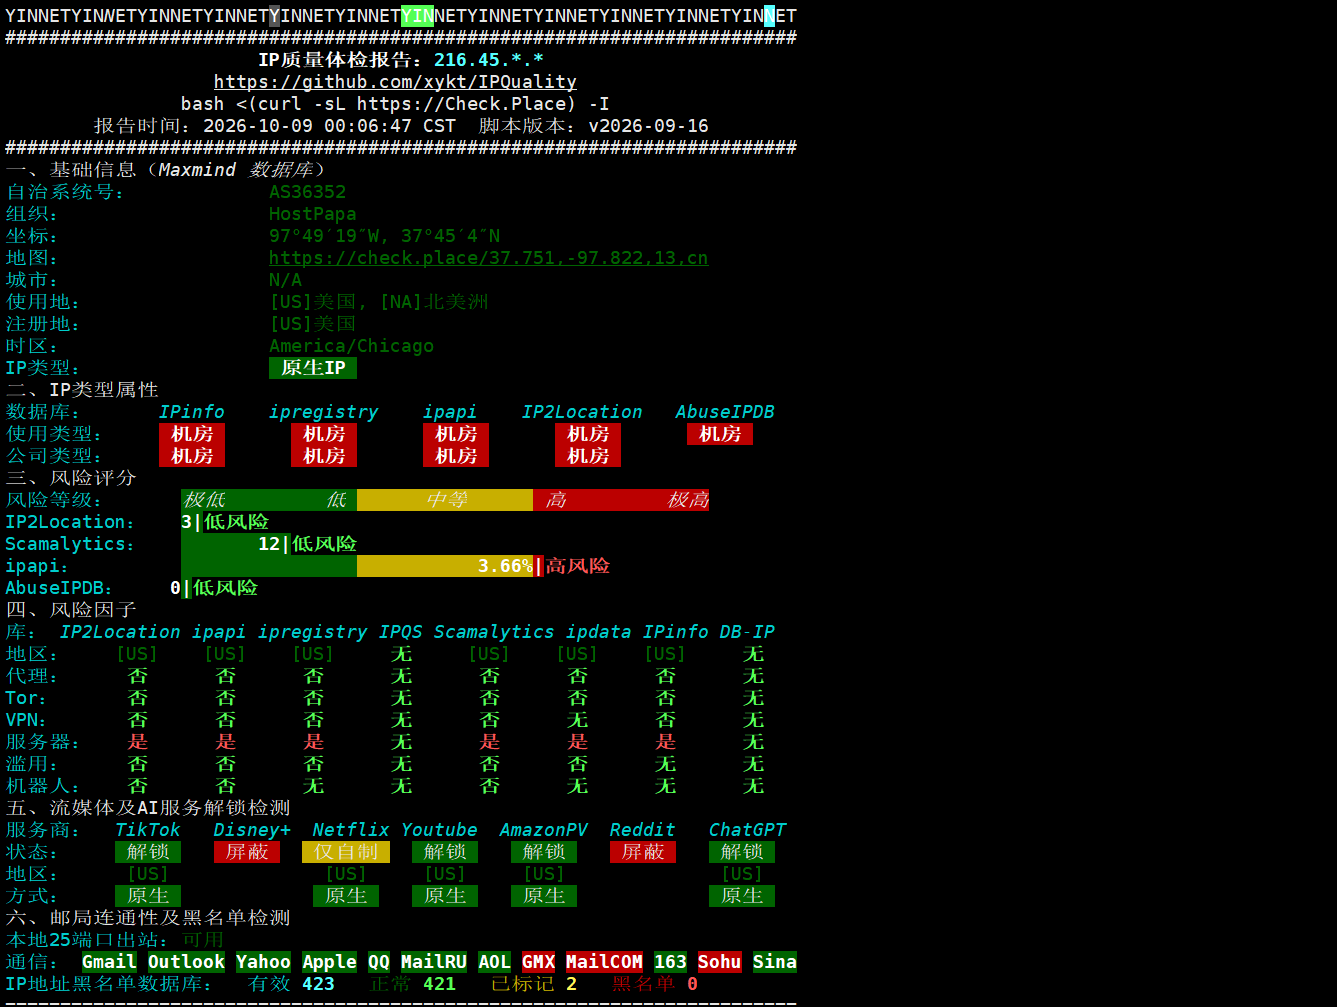The image size is (1337, 1007).
Task: Click the 原生 badge under TikTok
Action: [148, 896]
